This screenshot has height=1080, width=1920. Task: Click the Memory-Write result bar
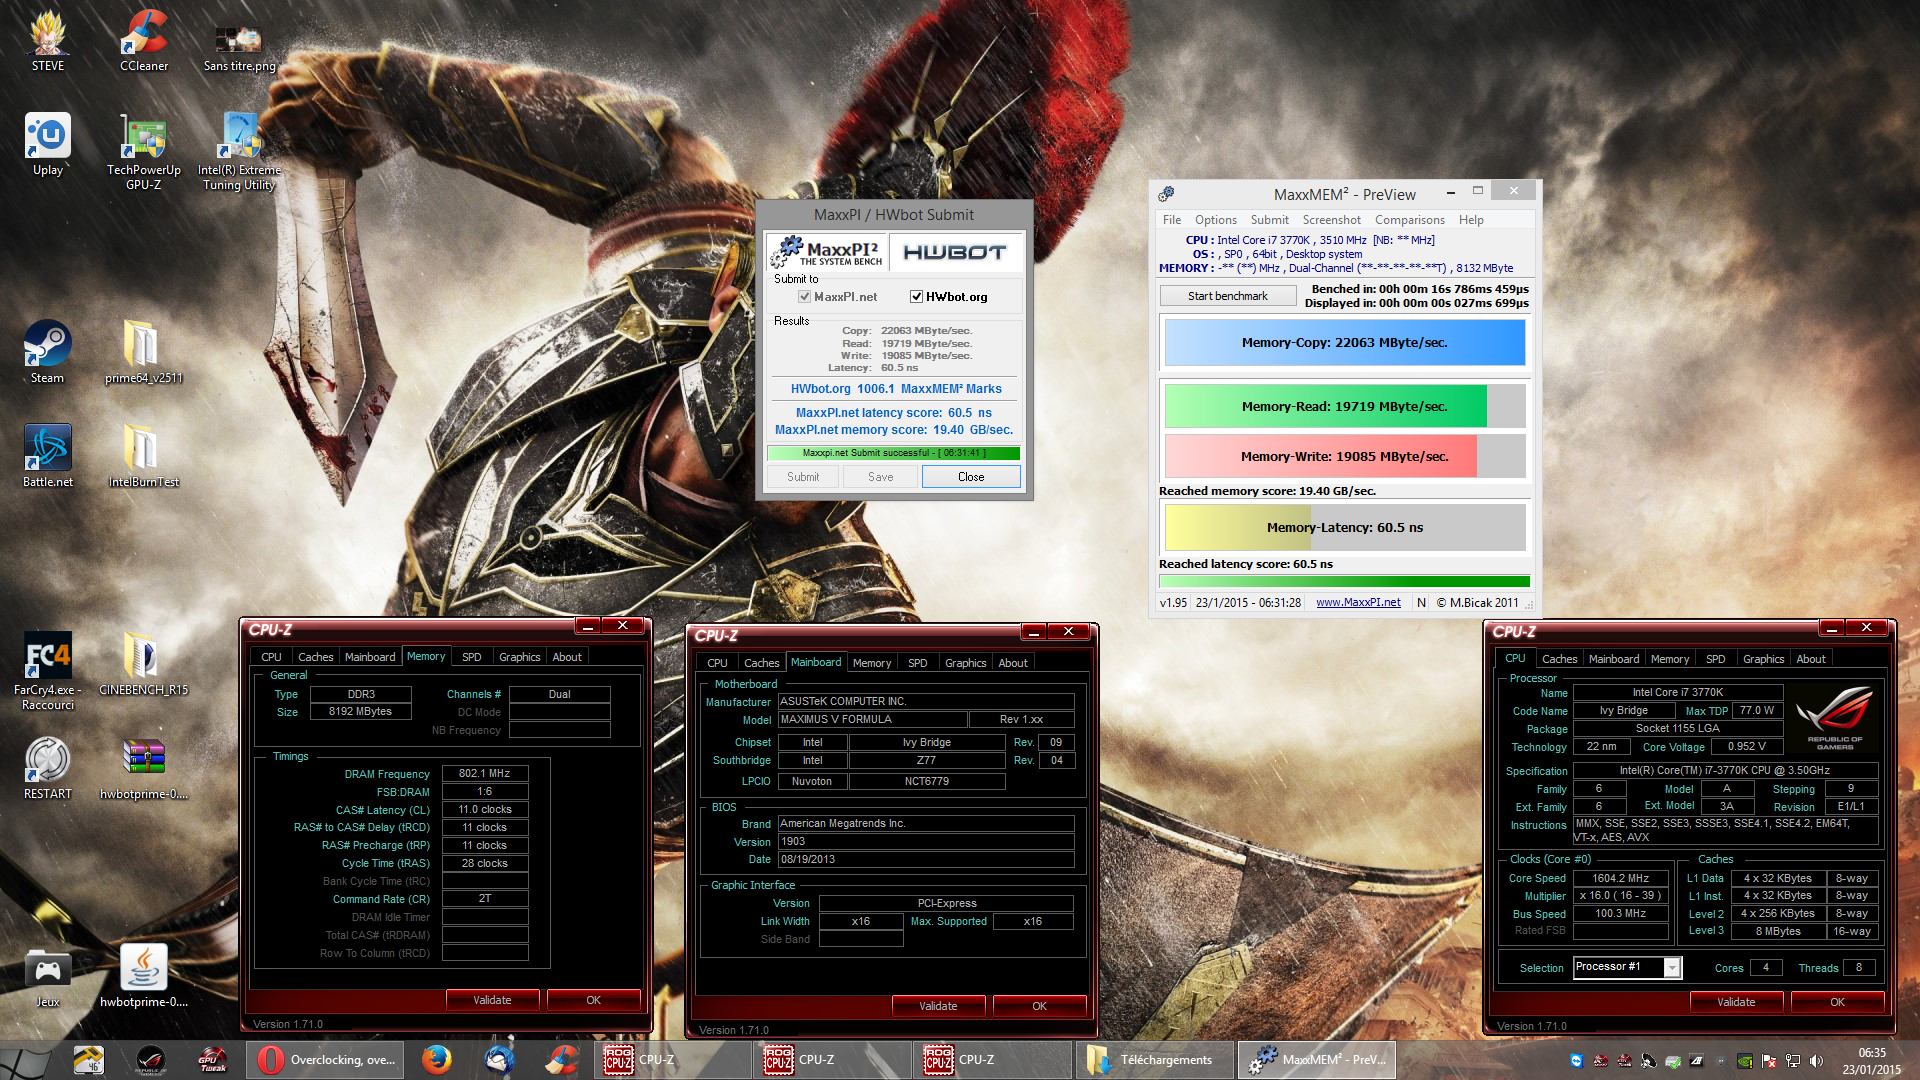1344,457
